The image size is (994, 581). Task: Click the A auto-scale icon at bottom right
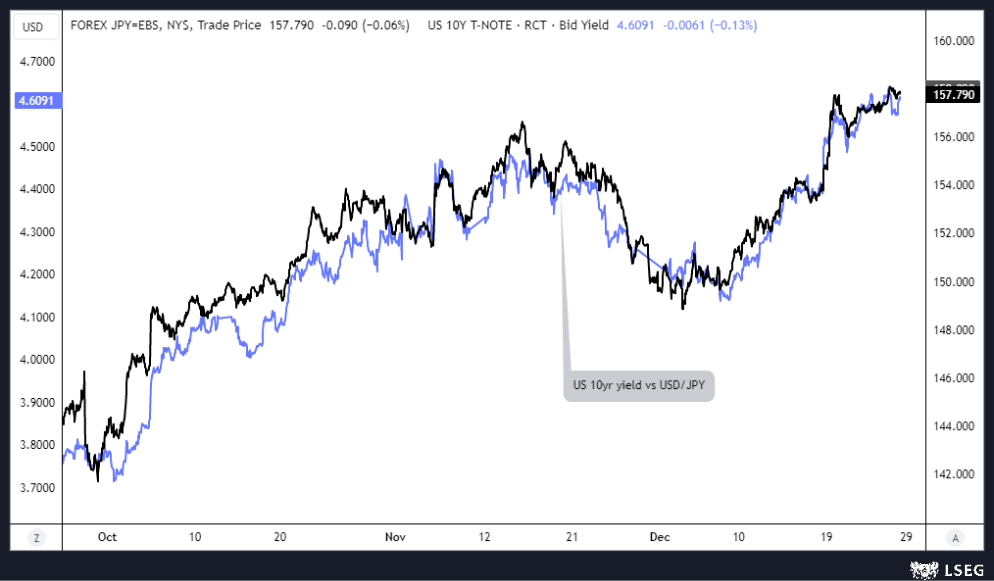[x=955, y=537]
